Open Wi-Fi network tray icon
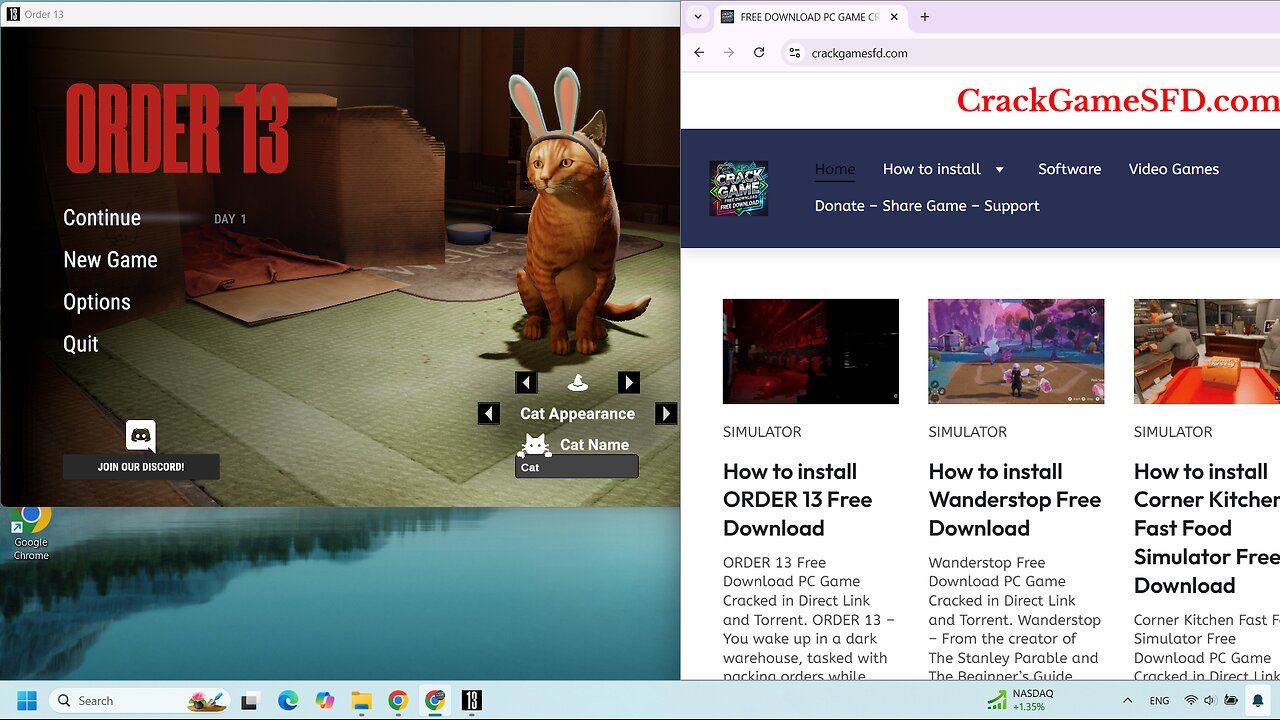 [x=1191, y=701]
